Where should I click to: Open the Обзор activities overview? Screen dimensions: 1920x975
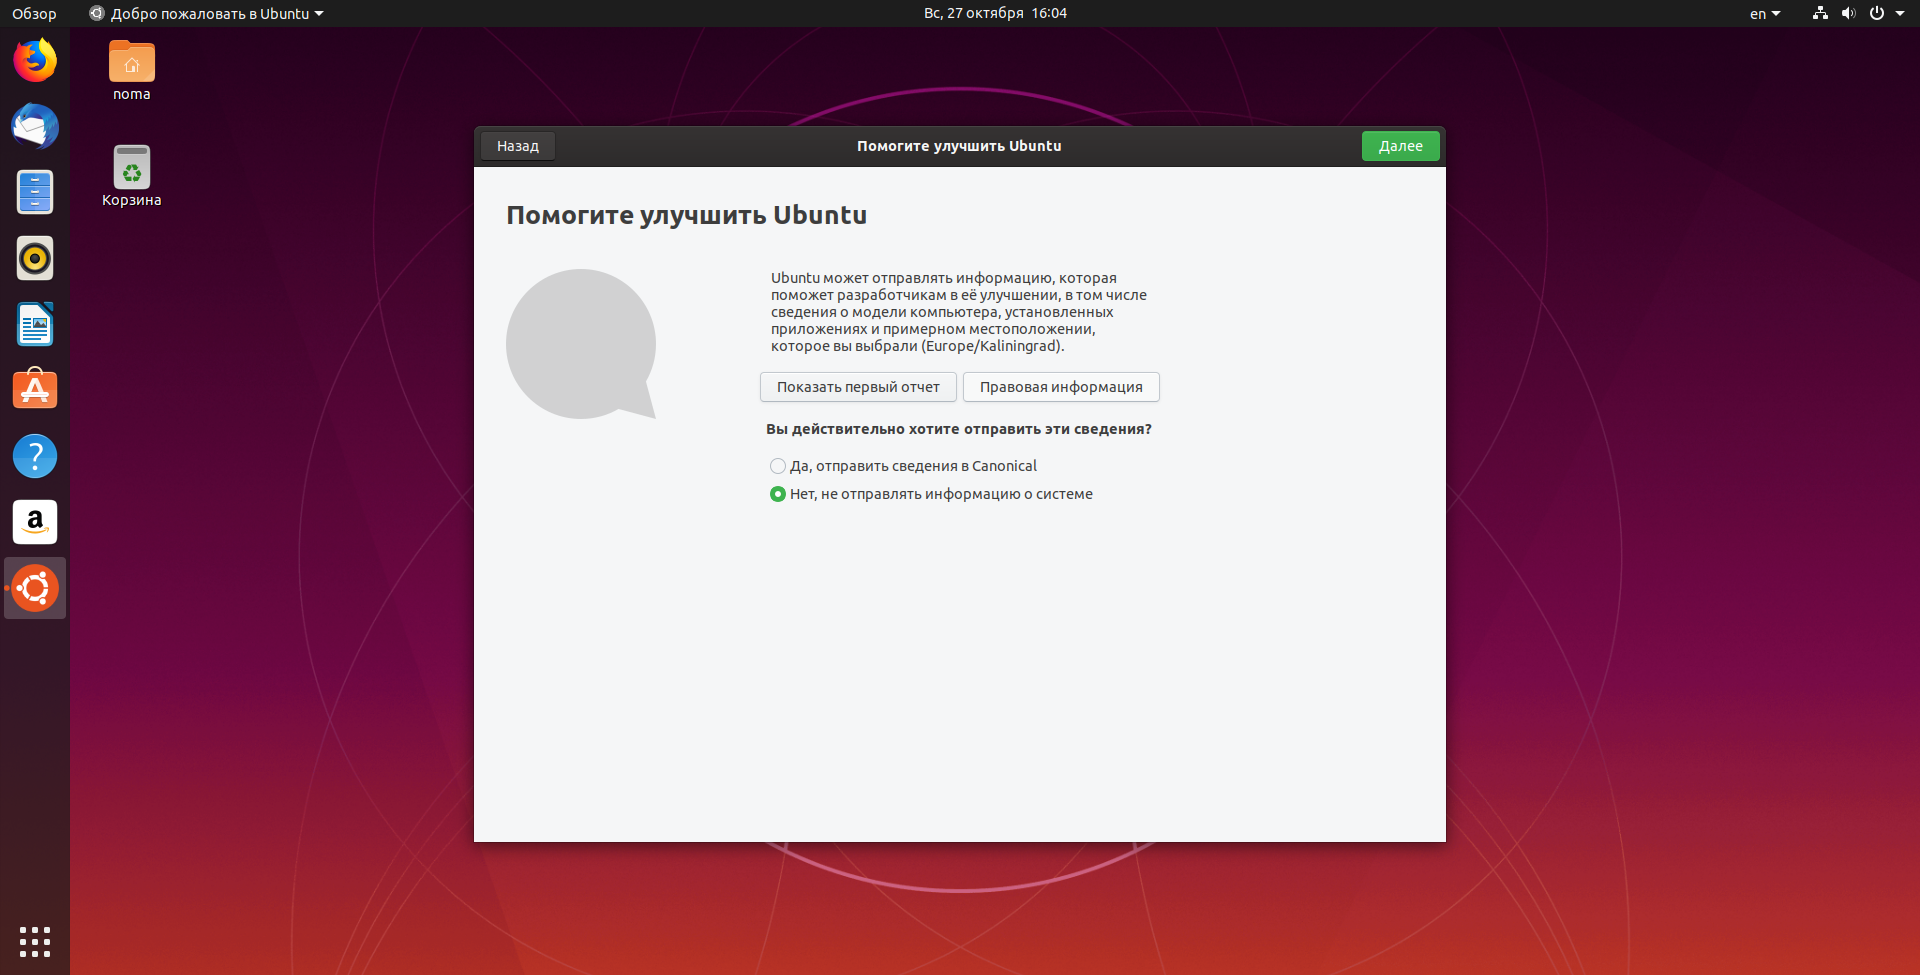coord(34,14)
